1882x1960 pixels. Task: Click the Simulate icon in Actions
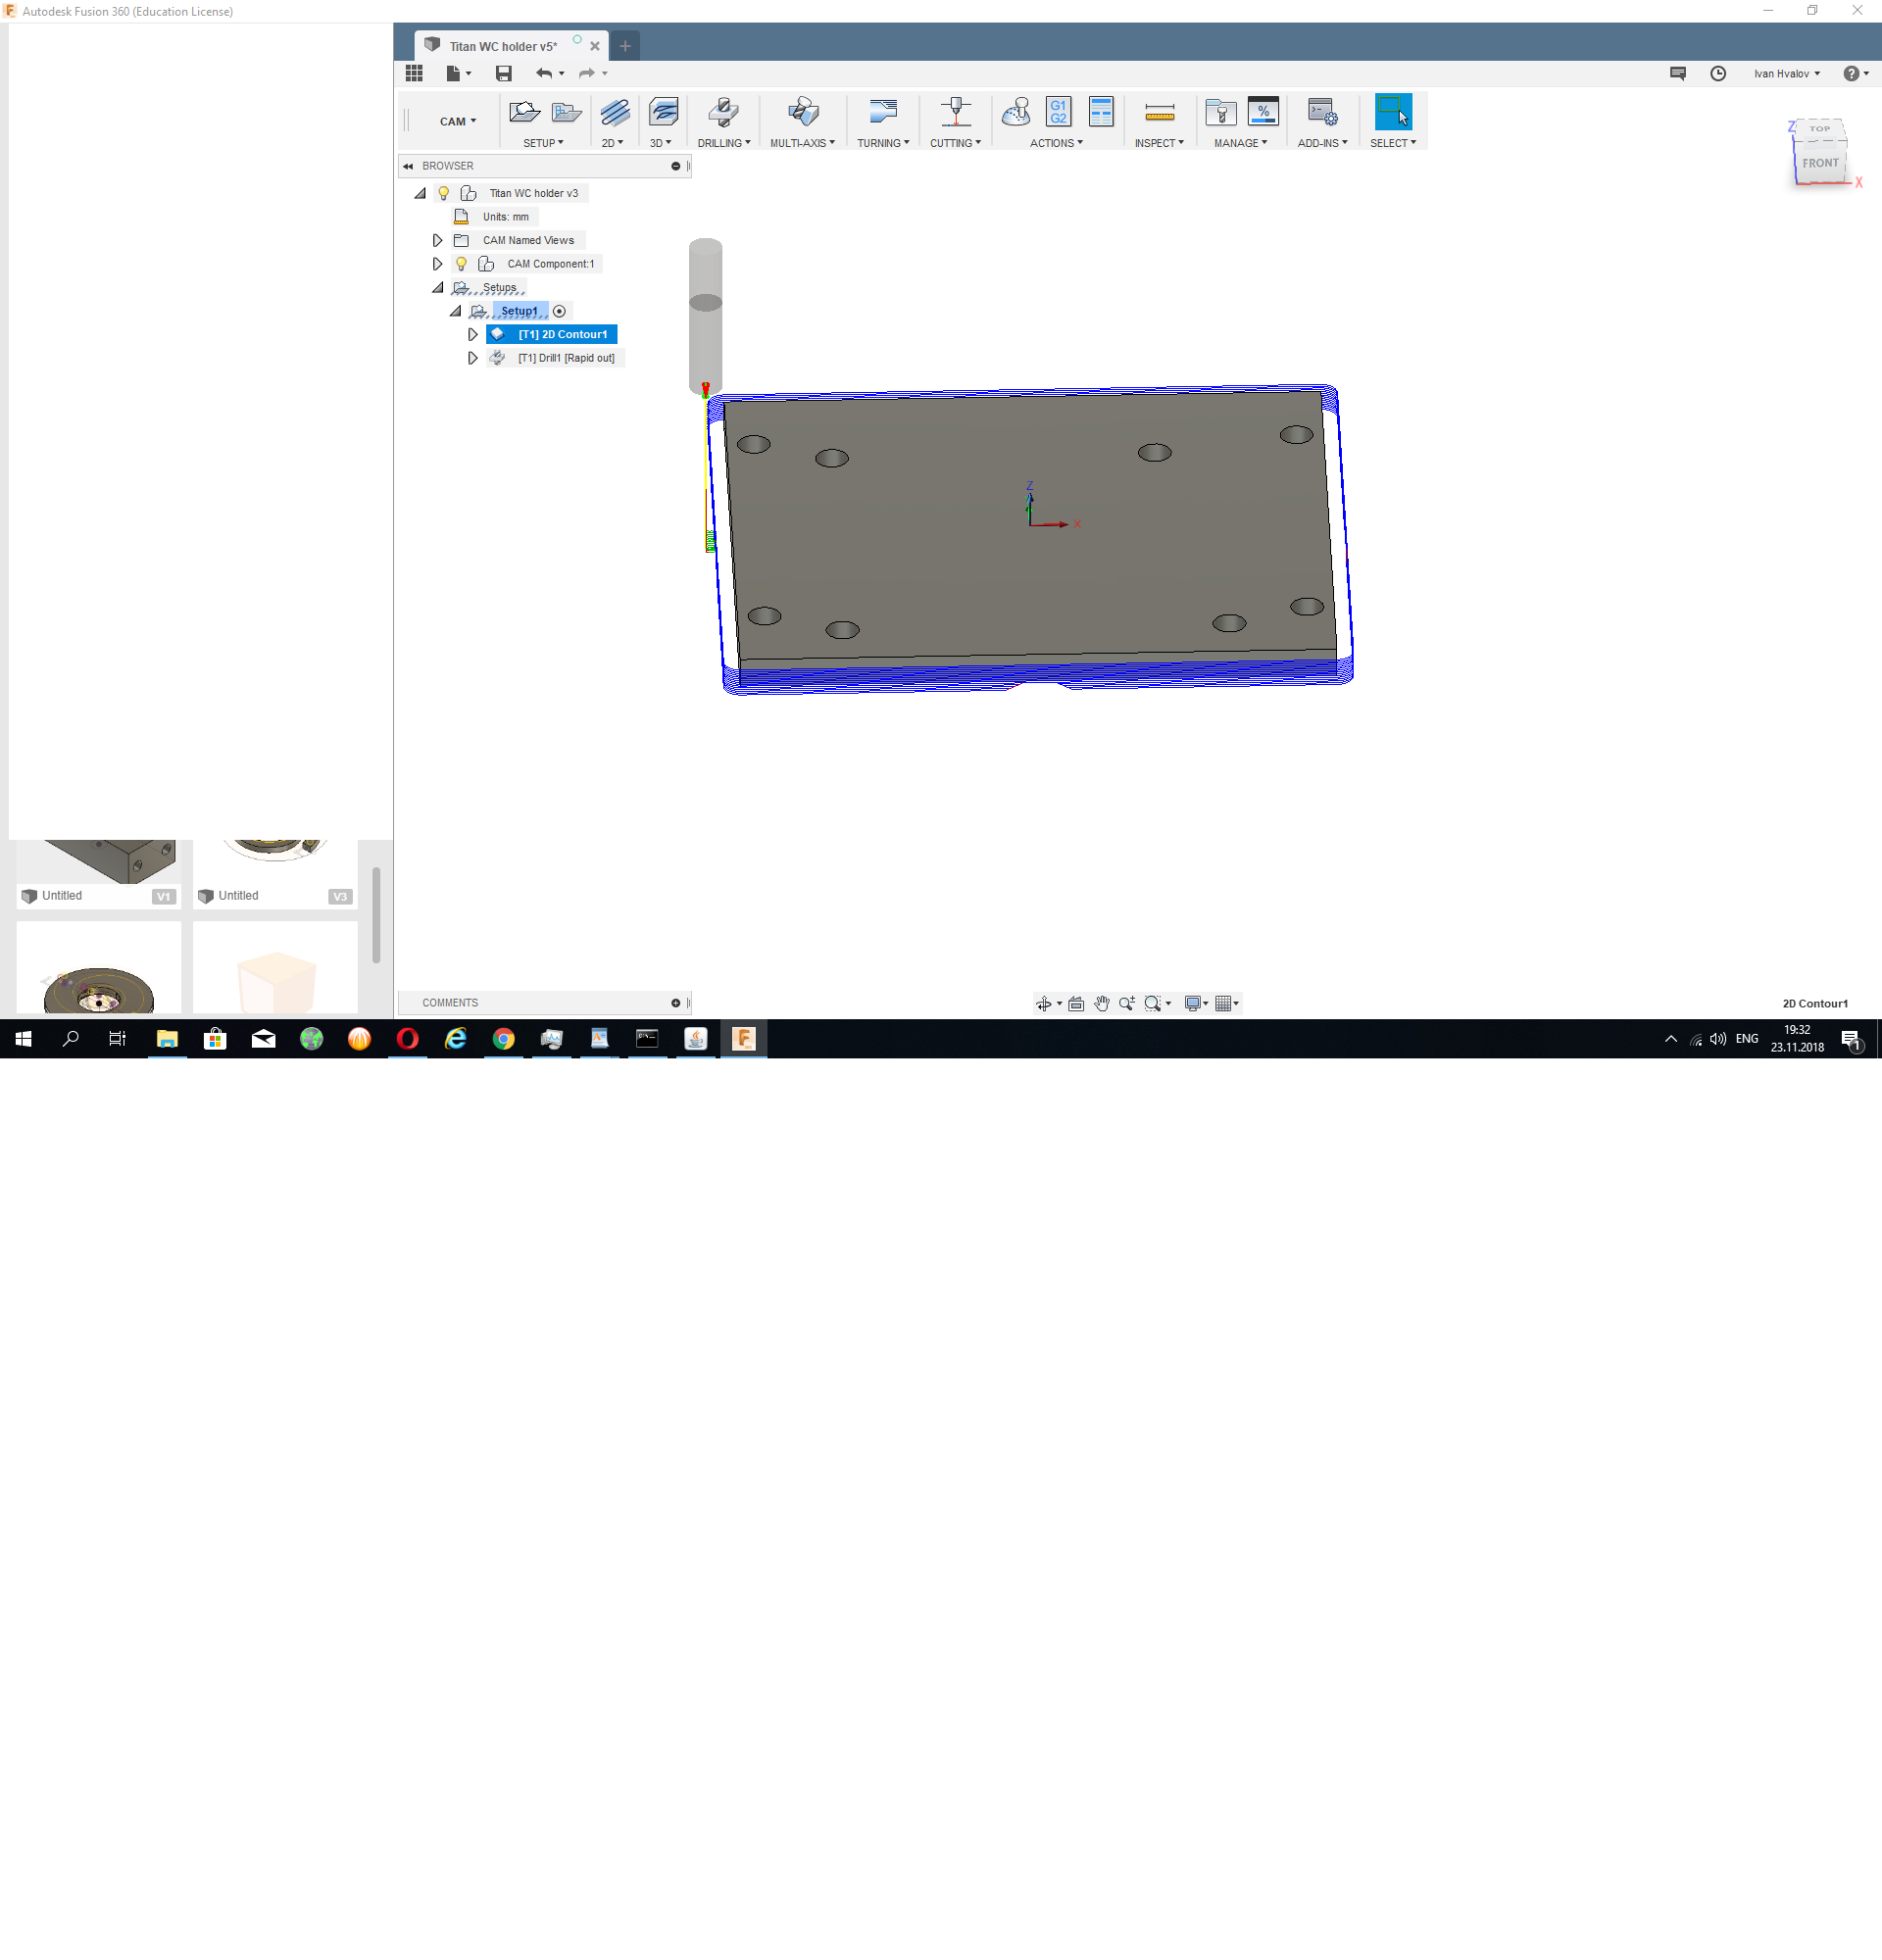pyautogui.click(x=1016, y=112)
